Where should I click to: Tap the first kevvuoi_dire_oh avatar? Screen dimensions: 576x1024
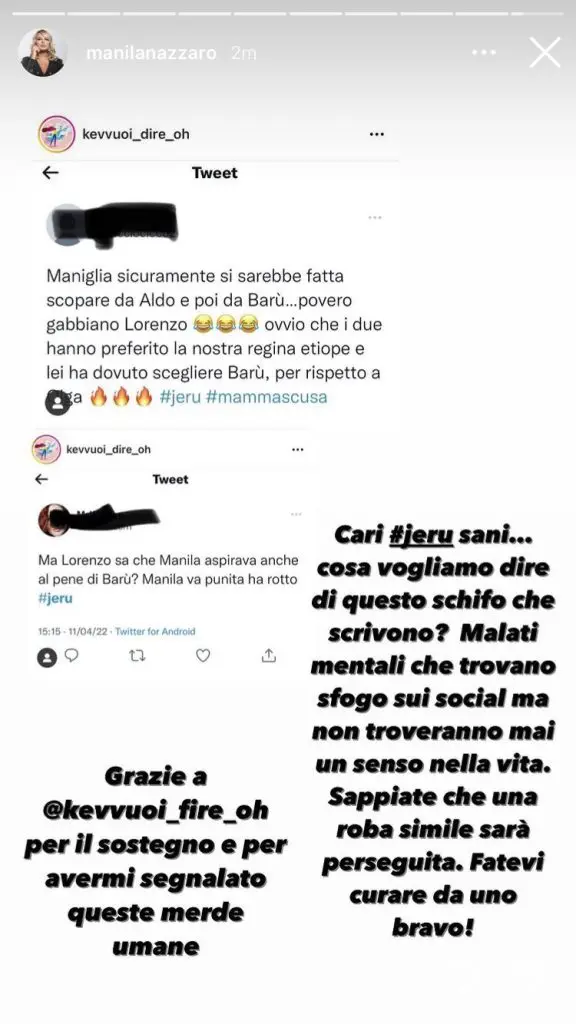[x=56, y=134]
